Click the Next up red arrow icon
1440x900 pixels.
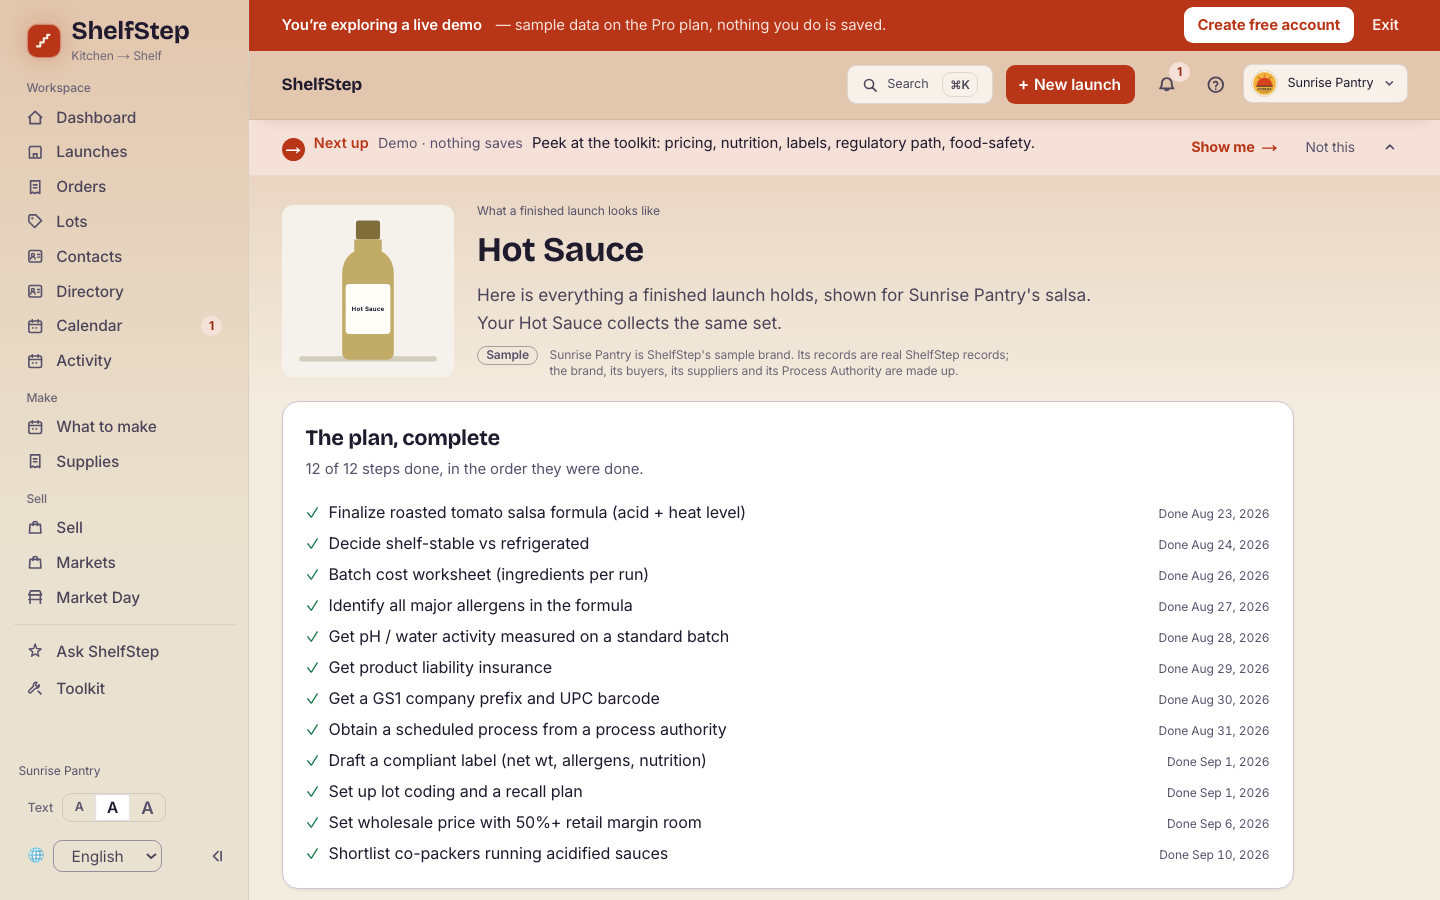tap(293, 150)
